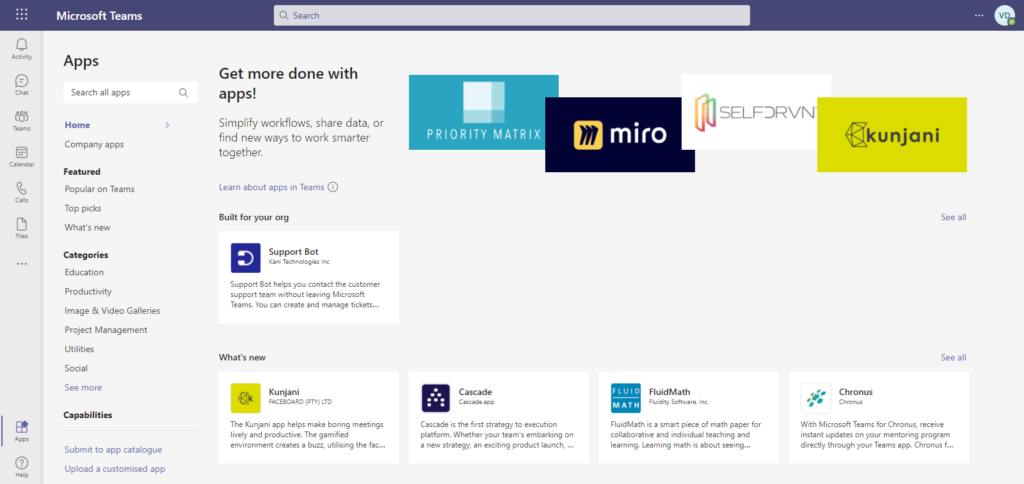Open Popular on Teams
1024x484 pixels.
coord(99,189)
